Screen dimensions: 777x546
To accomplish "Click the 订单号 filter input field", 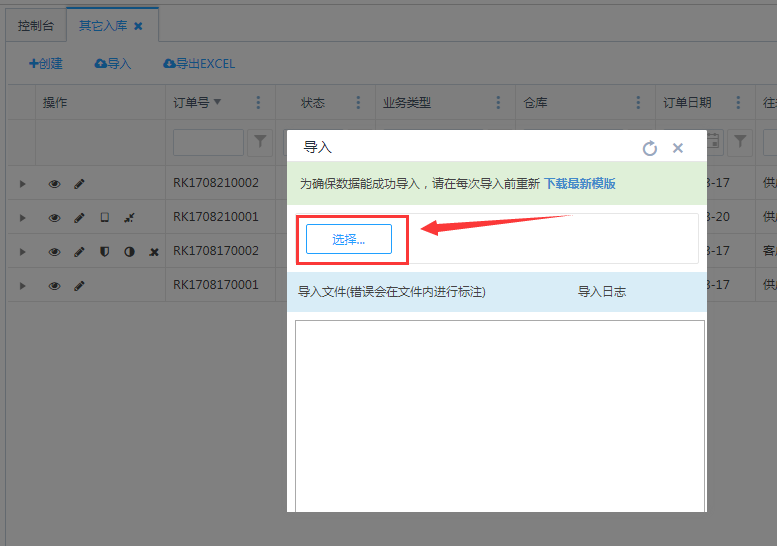I will tap(208, 142).
